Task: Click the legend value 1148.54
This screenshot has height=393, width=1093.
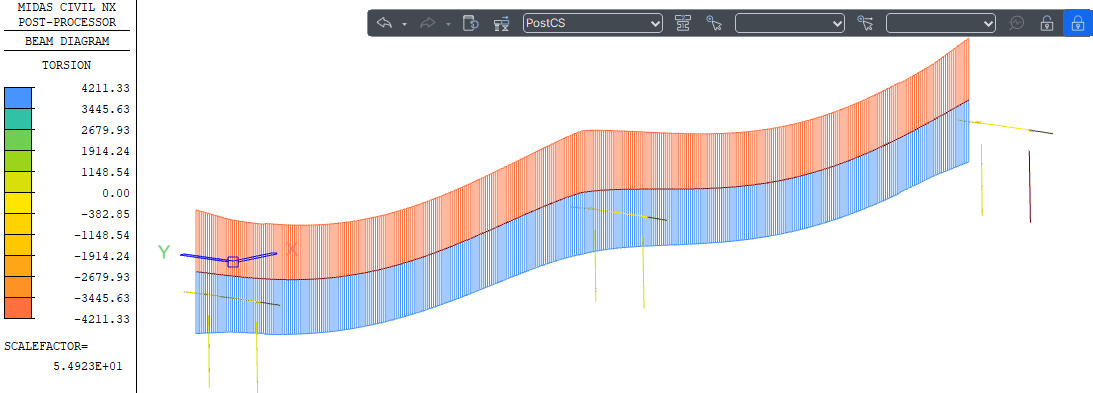Action: click(x=106, y=172)
